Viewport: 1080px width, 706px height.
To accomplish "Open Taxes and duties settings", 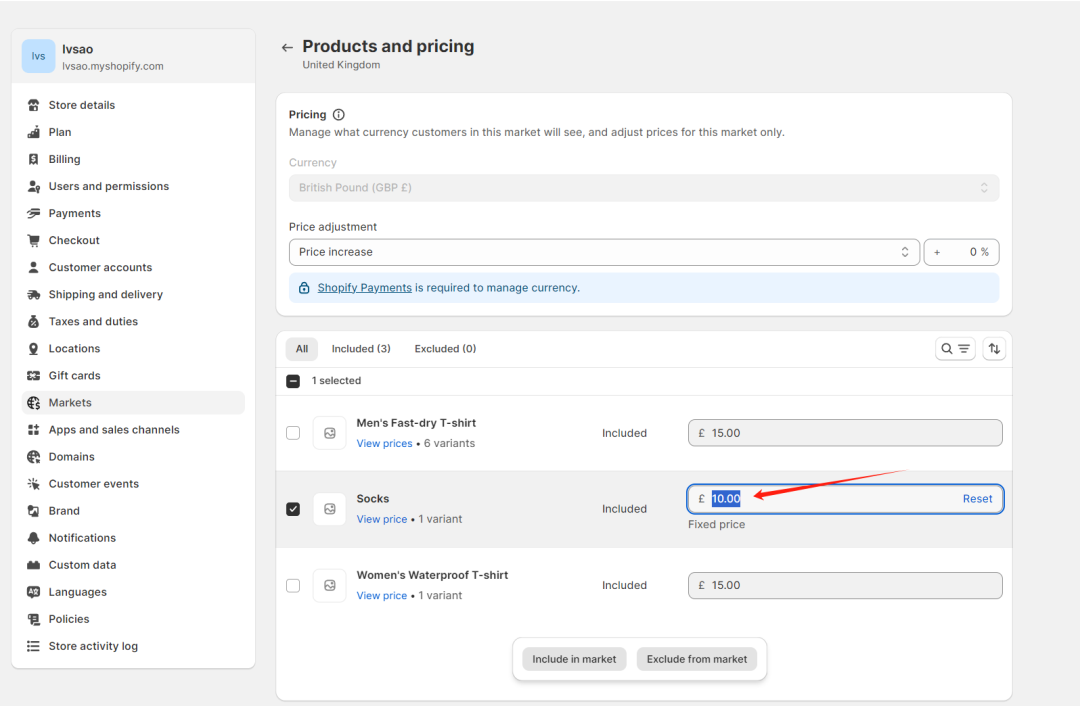I will [133, 321].
